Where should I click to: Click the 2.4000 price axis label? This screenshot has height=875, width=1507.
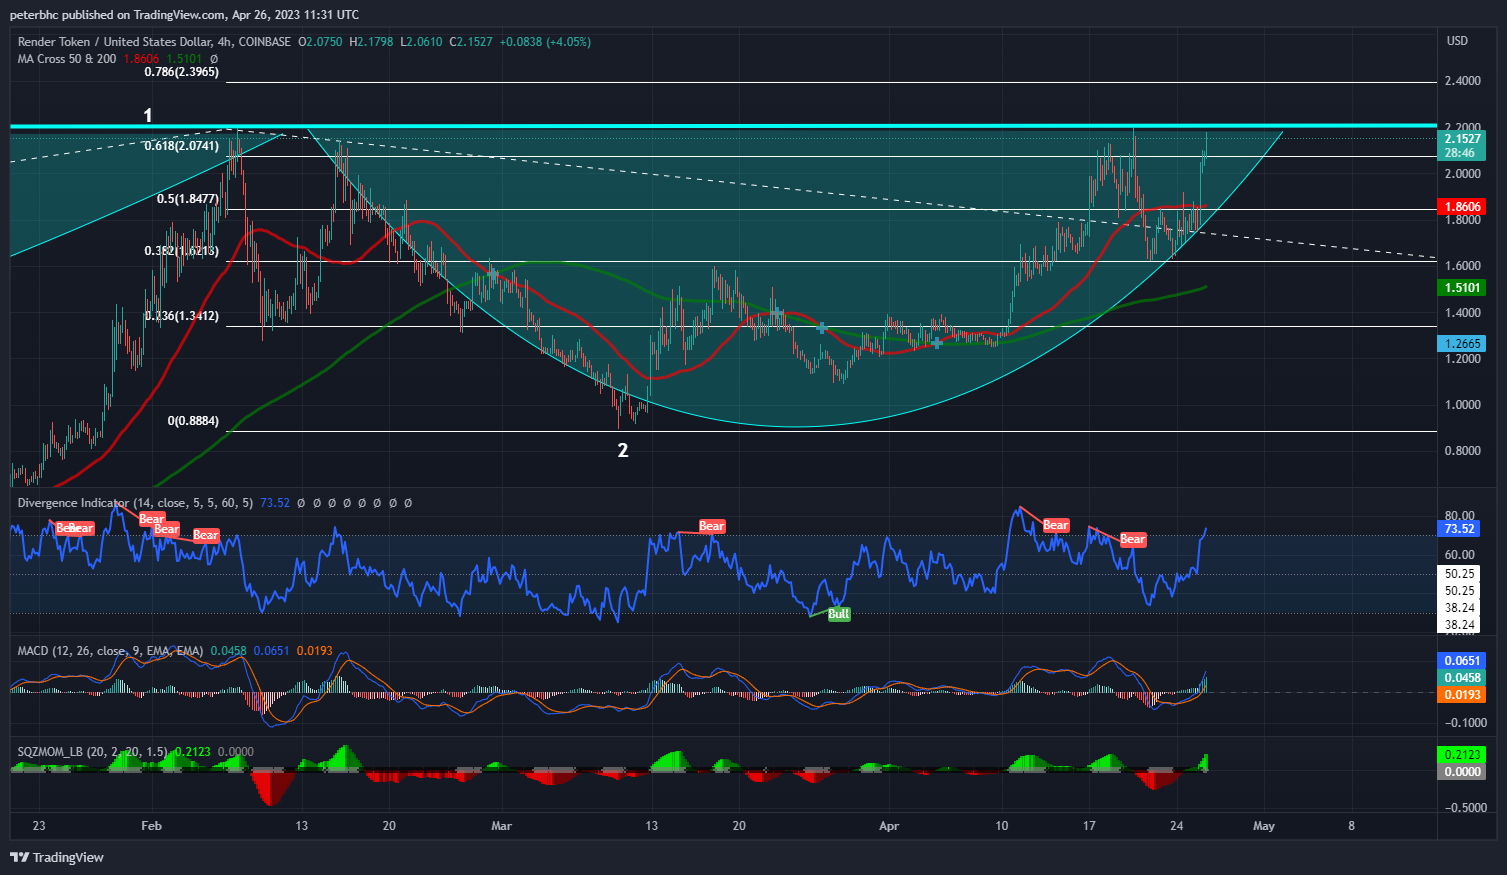(x=1463, y=81)
